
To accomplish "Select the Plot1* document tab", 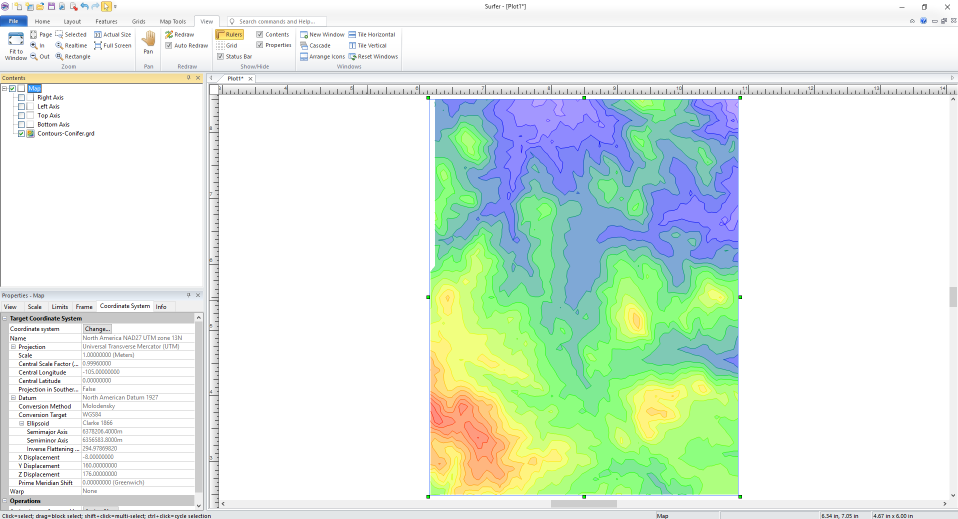I will (x=235, y=79).
